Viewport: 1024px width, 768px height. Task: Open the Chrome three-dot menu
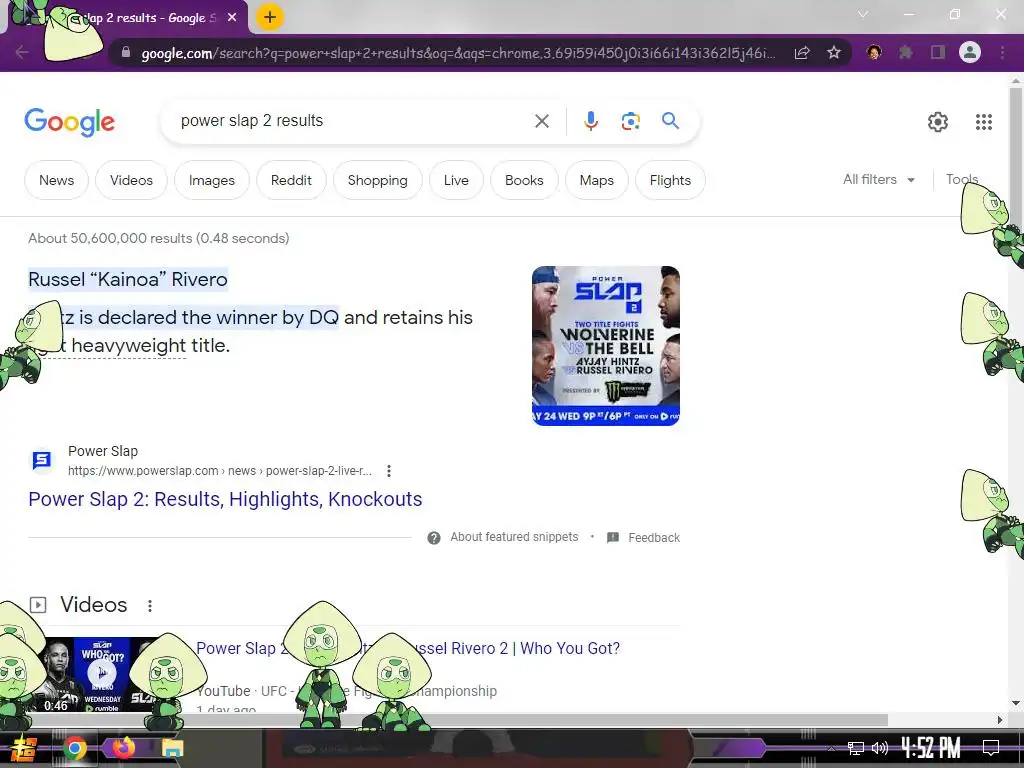click(x=1002, y=52)
